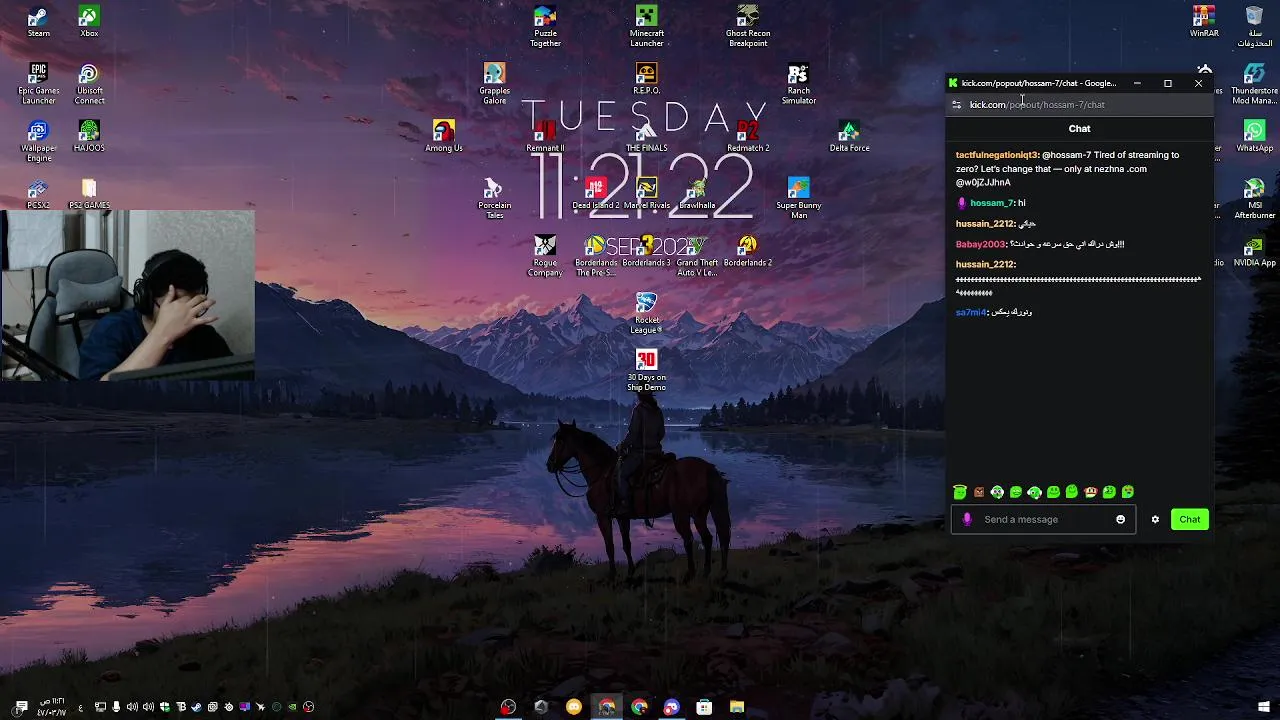
Task: Open tactfulnegationiqt3 username in chat
Action: tap(997, 155)
